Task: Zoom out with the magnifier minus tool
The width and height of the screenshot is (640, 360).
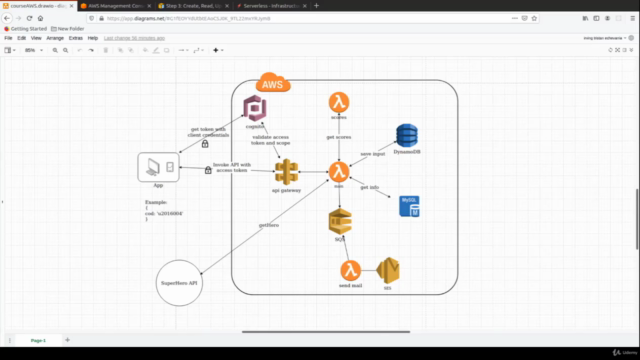Action: click(x=65, y=50)
